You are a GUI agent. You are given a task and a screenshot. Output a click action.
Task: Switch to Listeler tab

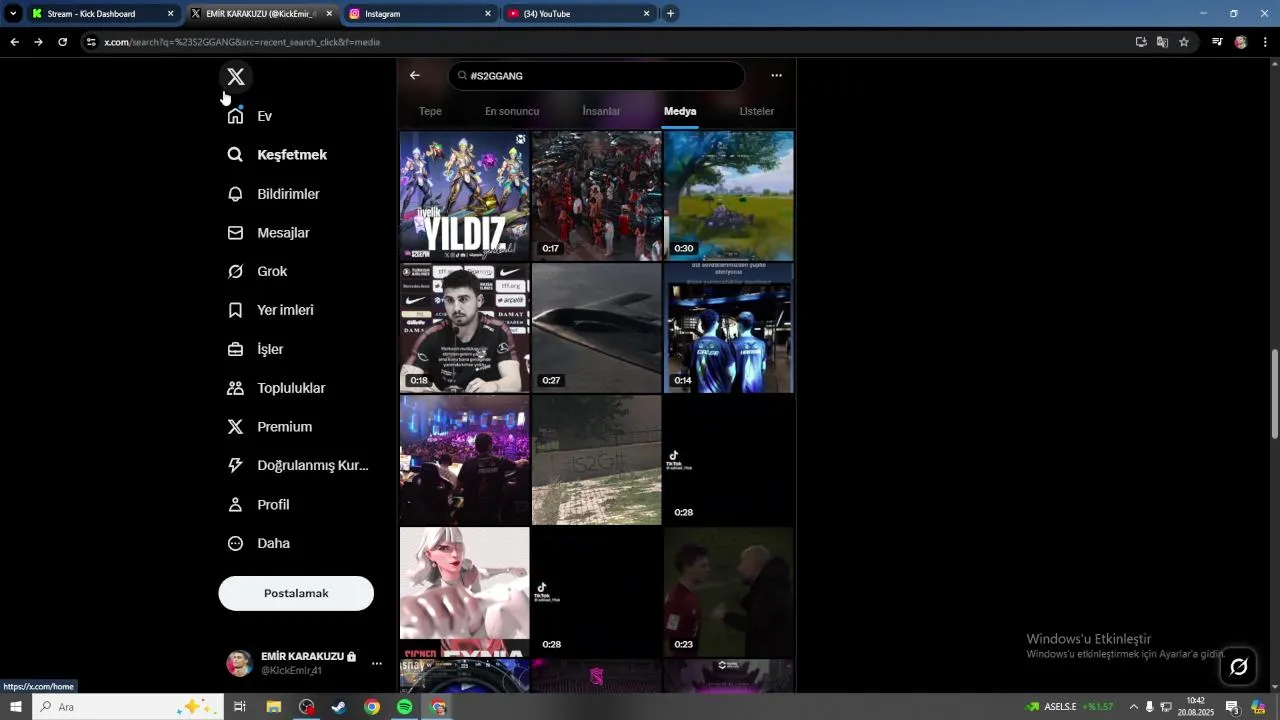click(x=756, y=111)
